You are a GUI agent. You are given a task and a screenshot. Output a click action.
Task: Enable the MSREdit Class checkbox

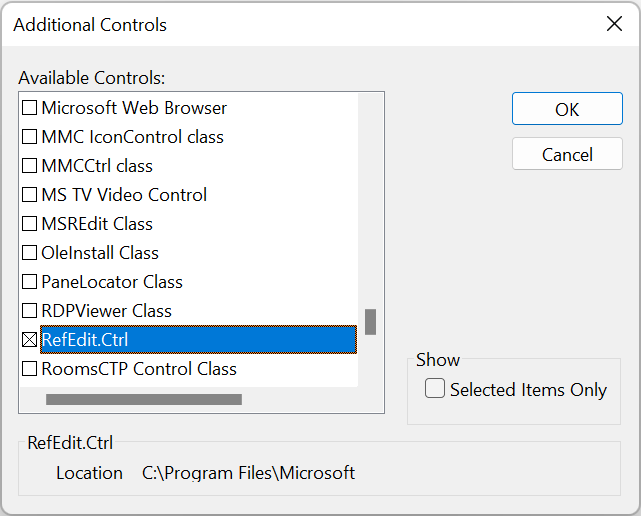(x=29, y=224)
